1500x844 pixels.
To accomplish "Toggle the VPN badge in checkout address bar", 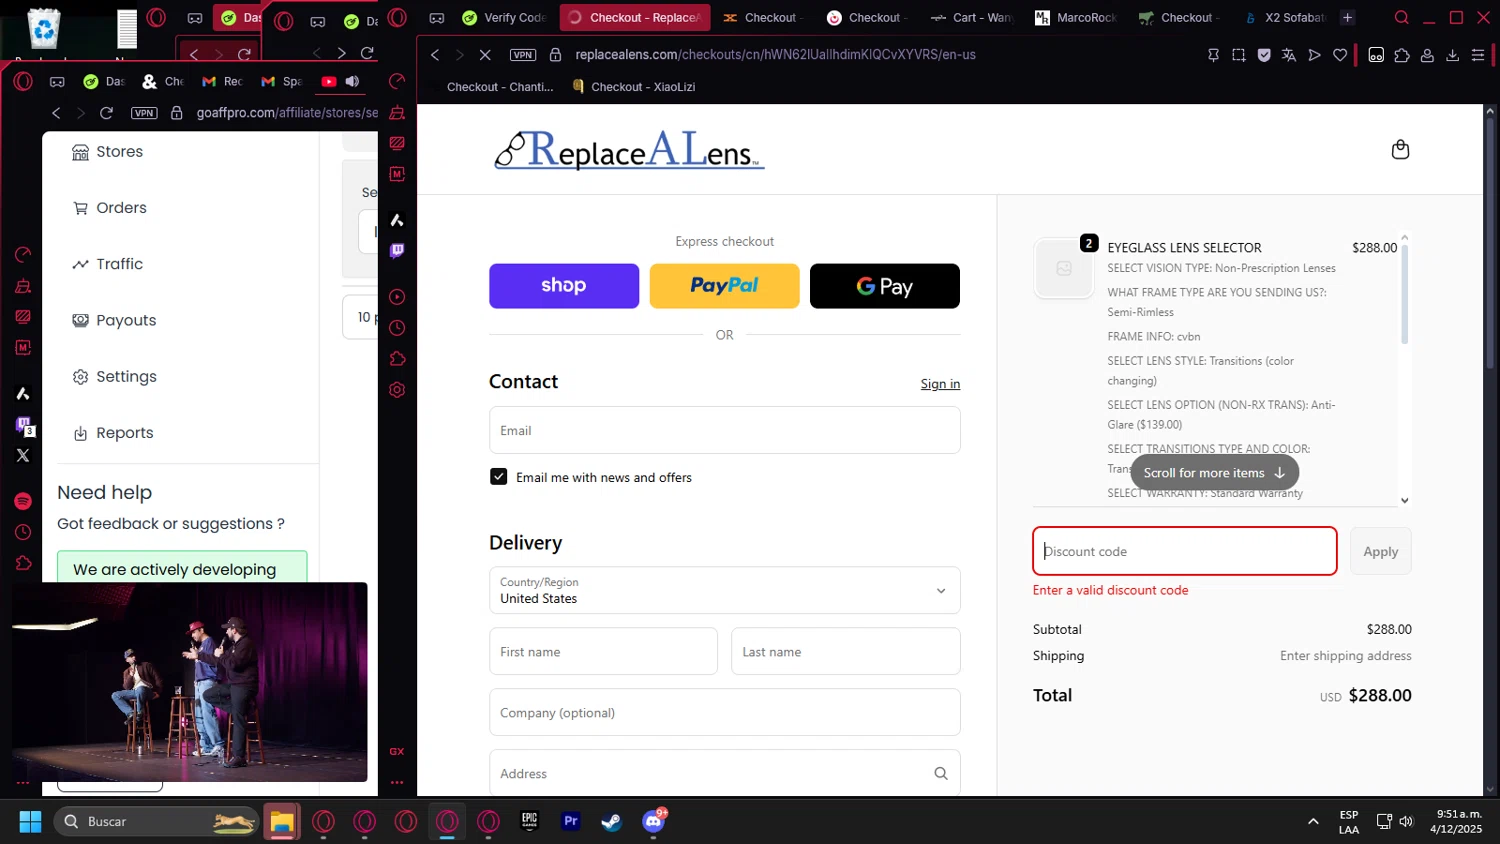I will click(523, 55).
